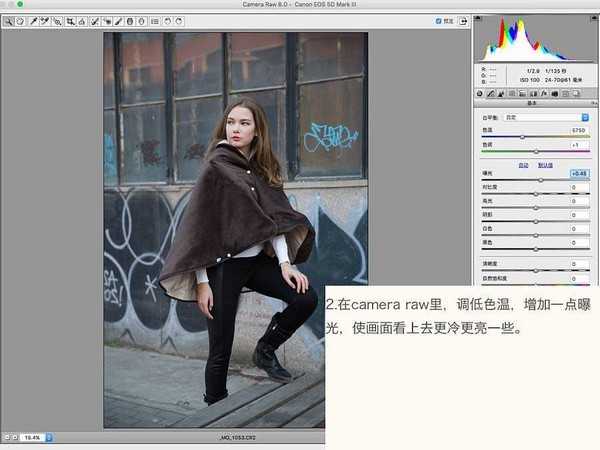Click the Default (默认值) link
The image size is (600, 450).
[x=545, y=164]
